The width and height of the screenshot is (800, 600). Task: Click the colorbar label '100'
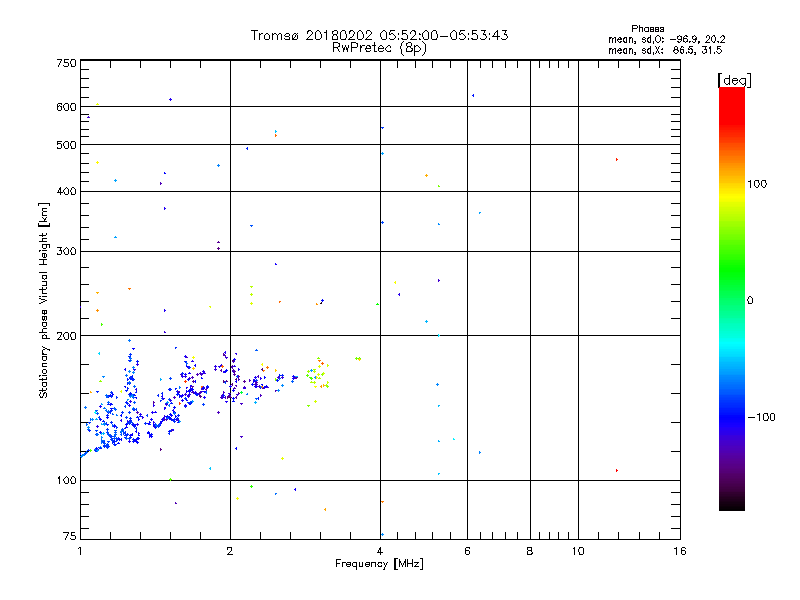pos(757,184)
